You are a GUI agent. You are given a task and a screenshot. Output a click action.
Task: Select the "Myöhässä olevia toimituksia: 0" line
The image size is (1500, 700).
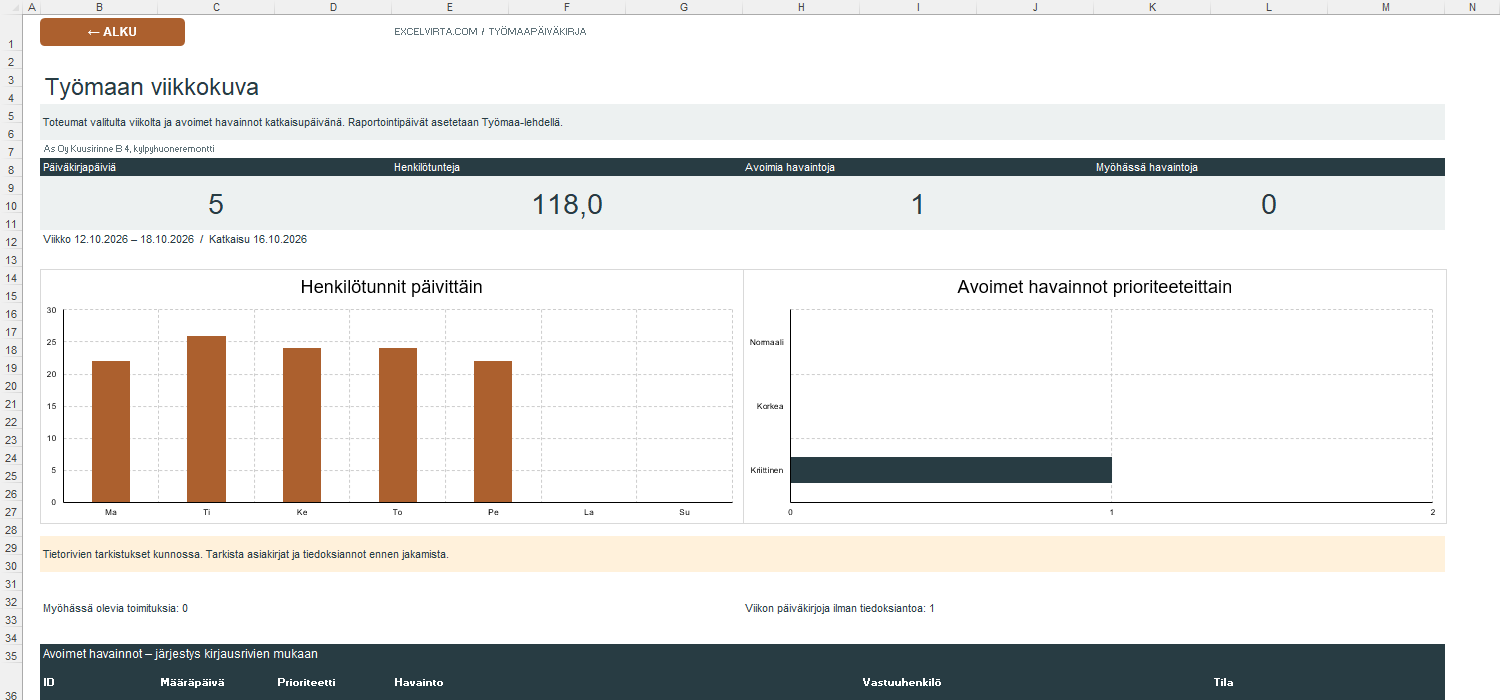[x=116, y=608]
